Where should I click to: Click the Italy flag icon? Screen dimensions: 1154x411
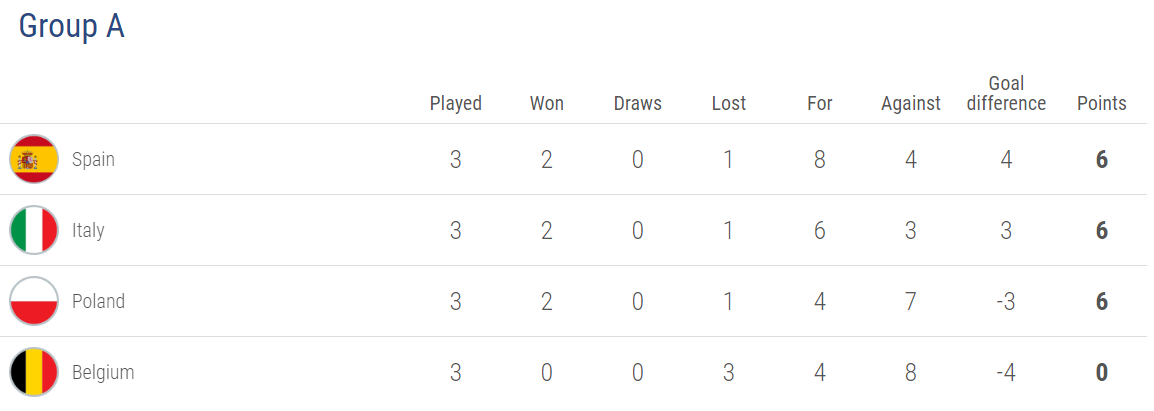34,230
